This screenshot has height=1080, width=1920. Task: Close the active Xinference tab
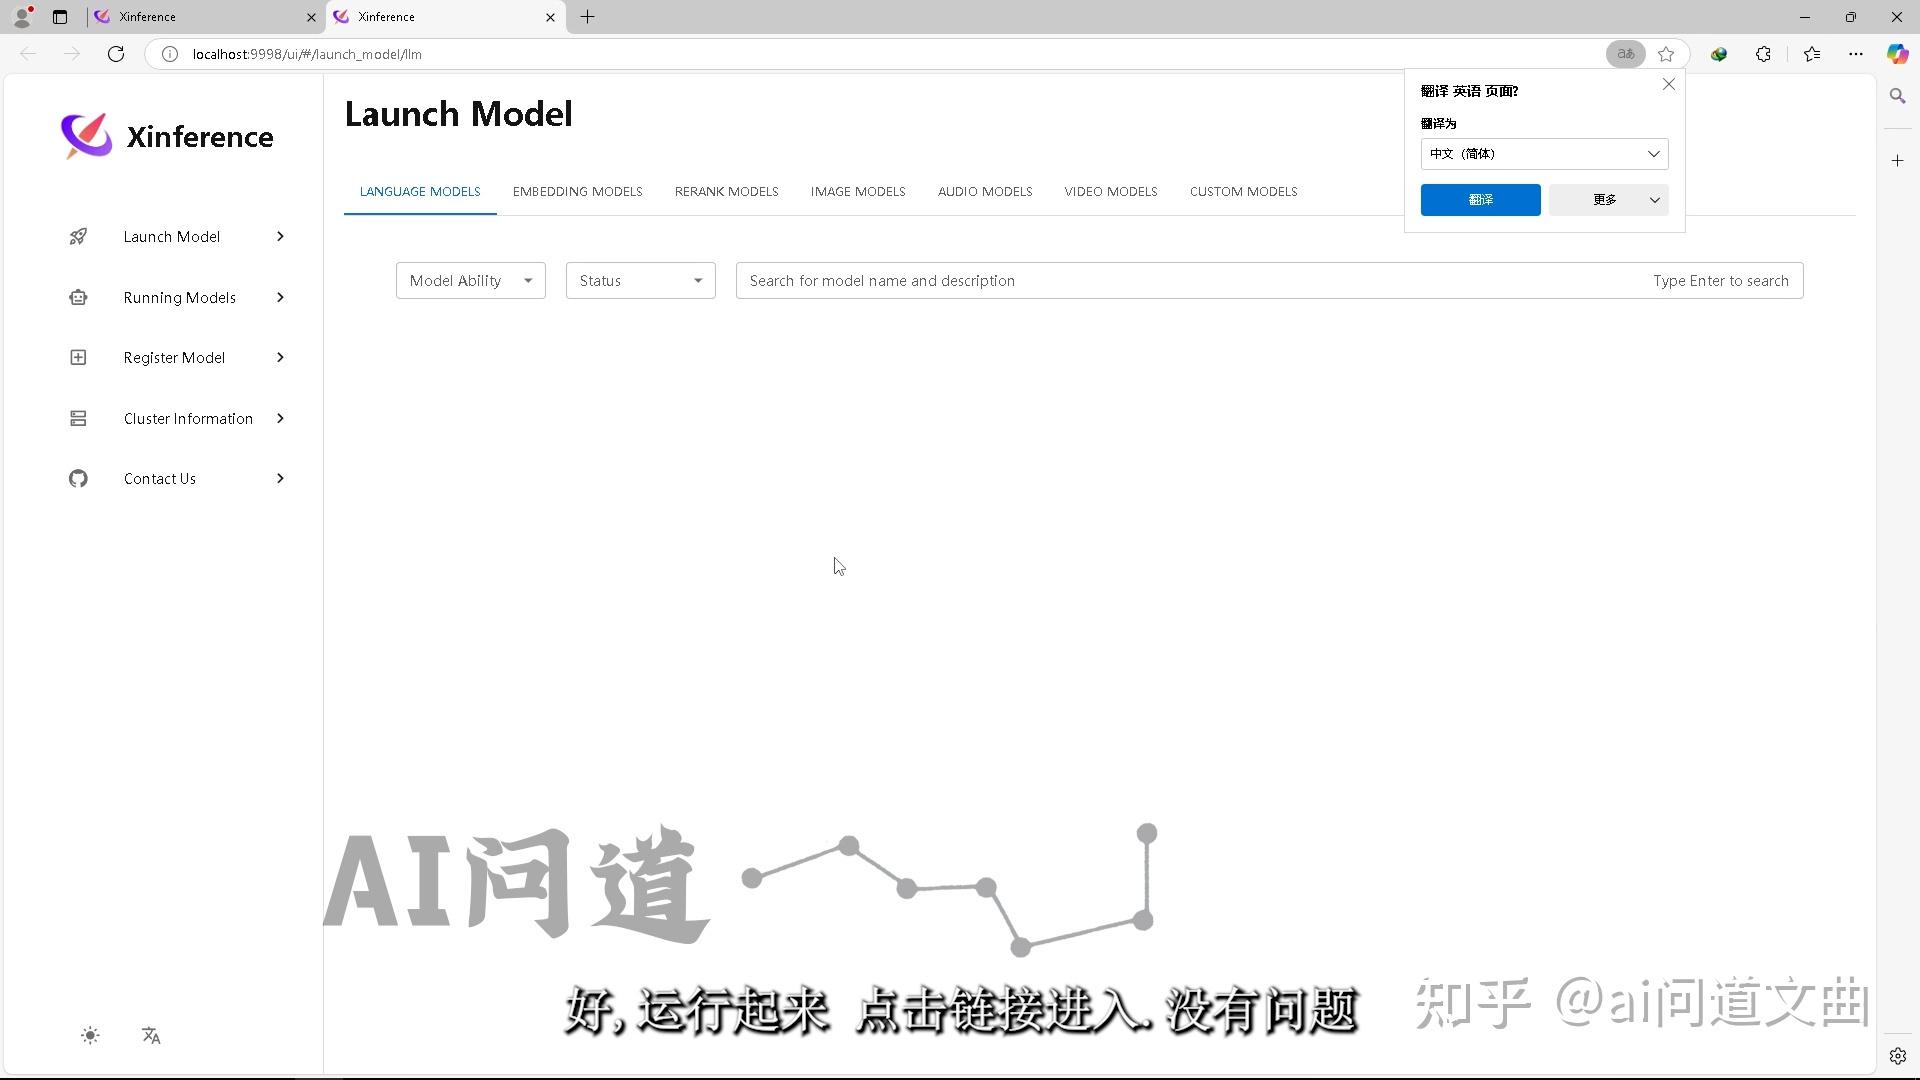550,17
